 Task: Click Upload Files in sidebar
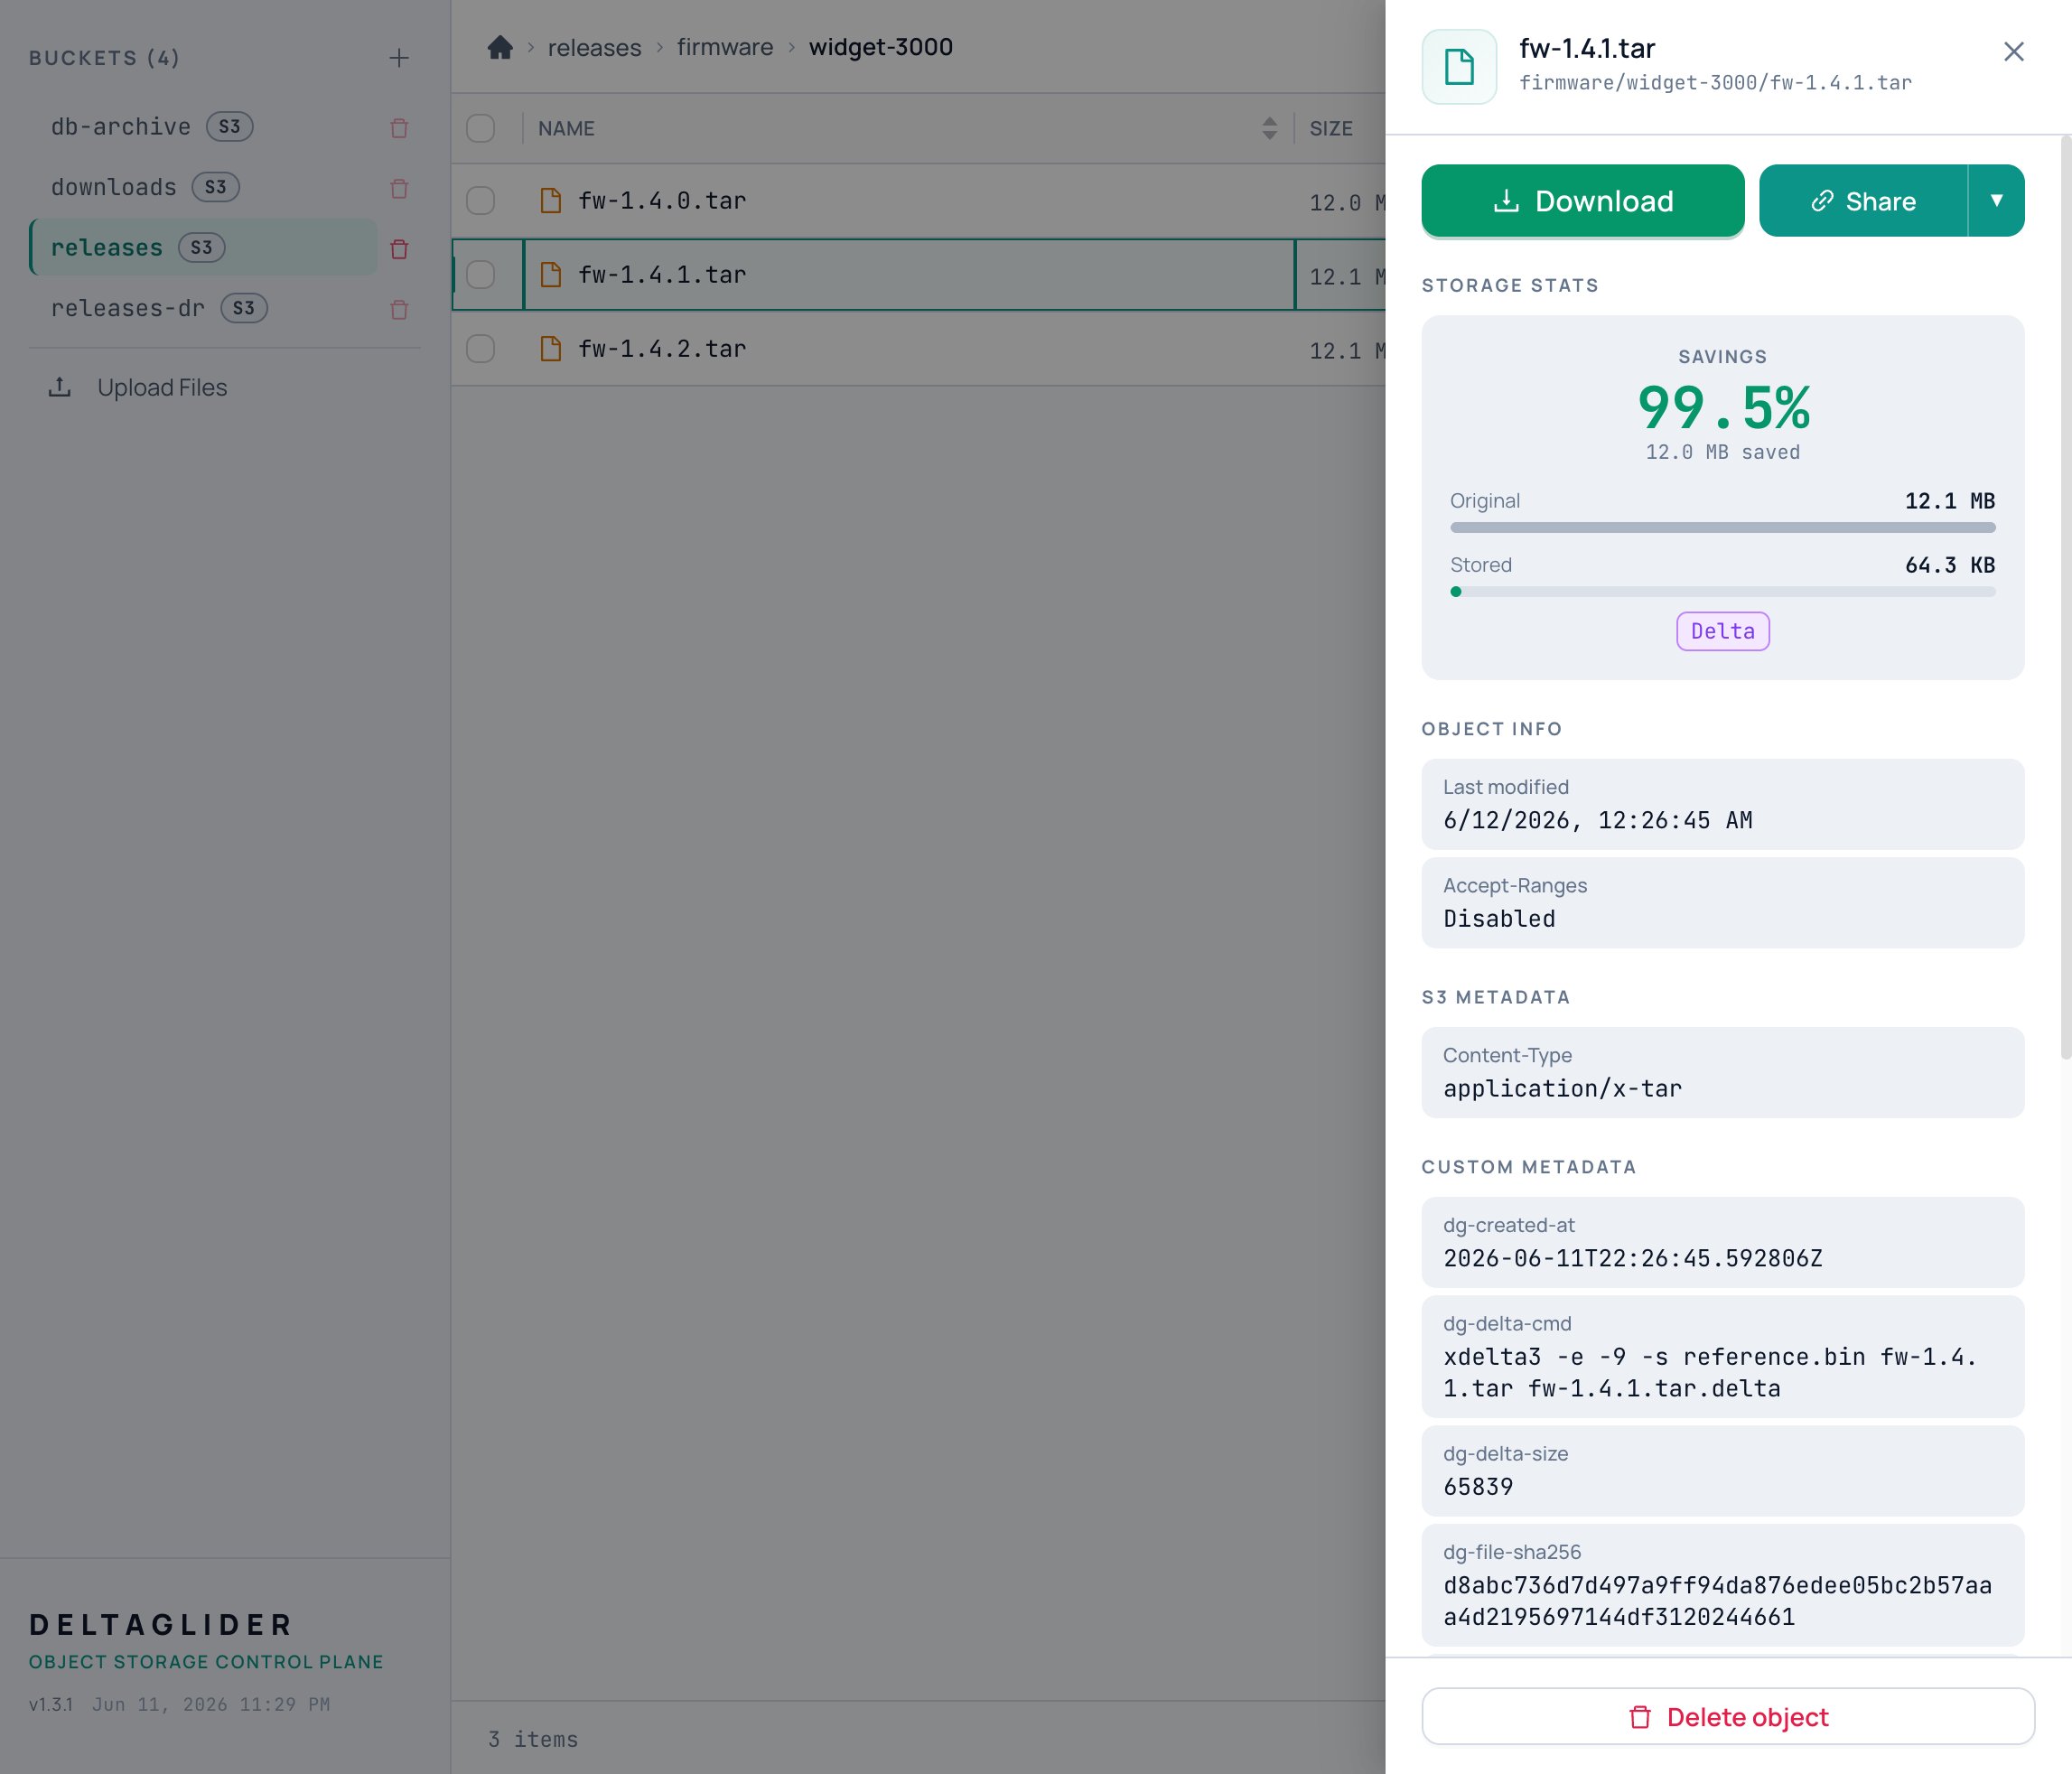pos(162,387)
